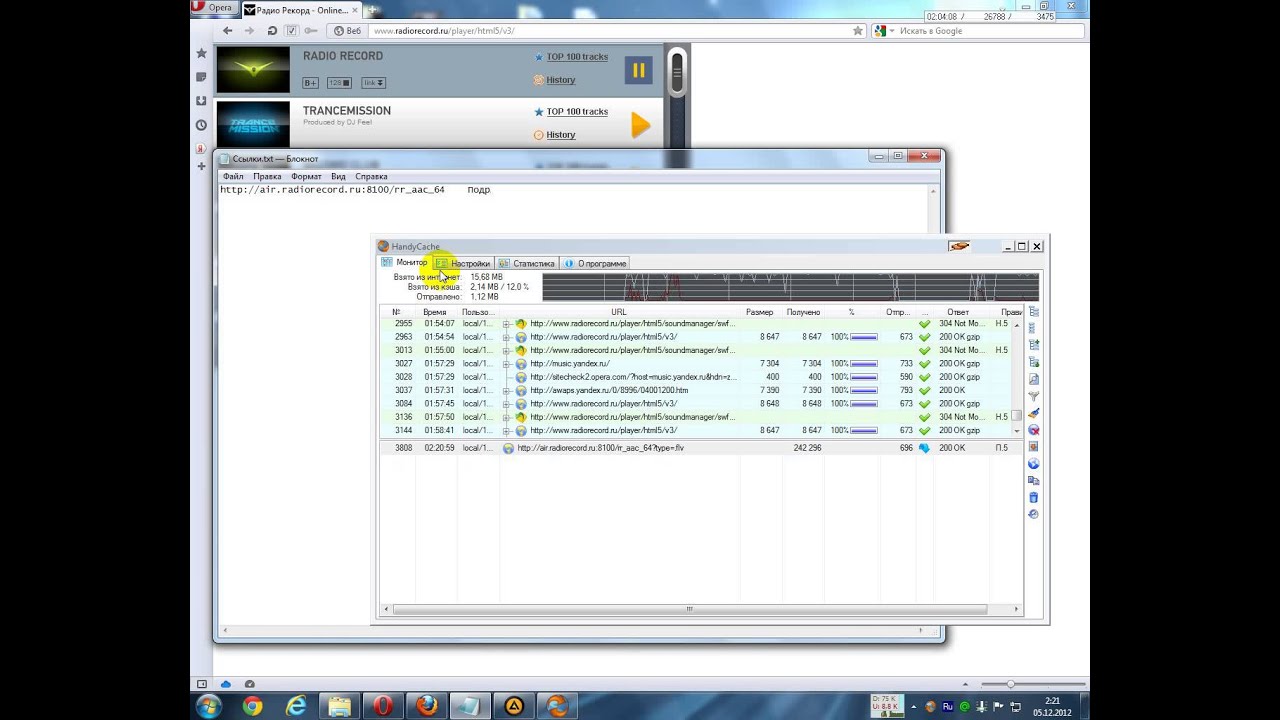Click the B+ button under Radio Record
Screen dimensions: 1280x720
(x=311, y=83)
